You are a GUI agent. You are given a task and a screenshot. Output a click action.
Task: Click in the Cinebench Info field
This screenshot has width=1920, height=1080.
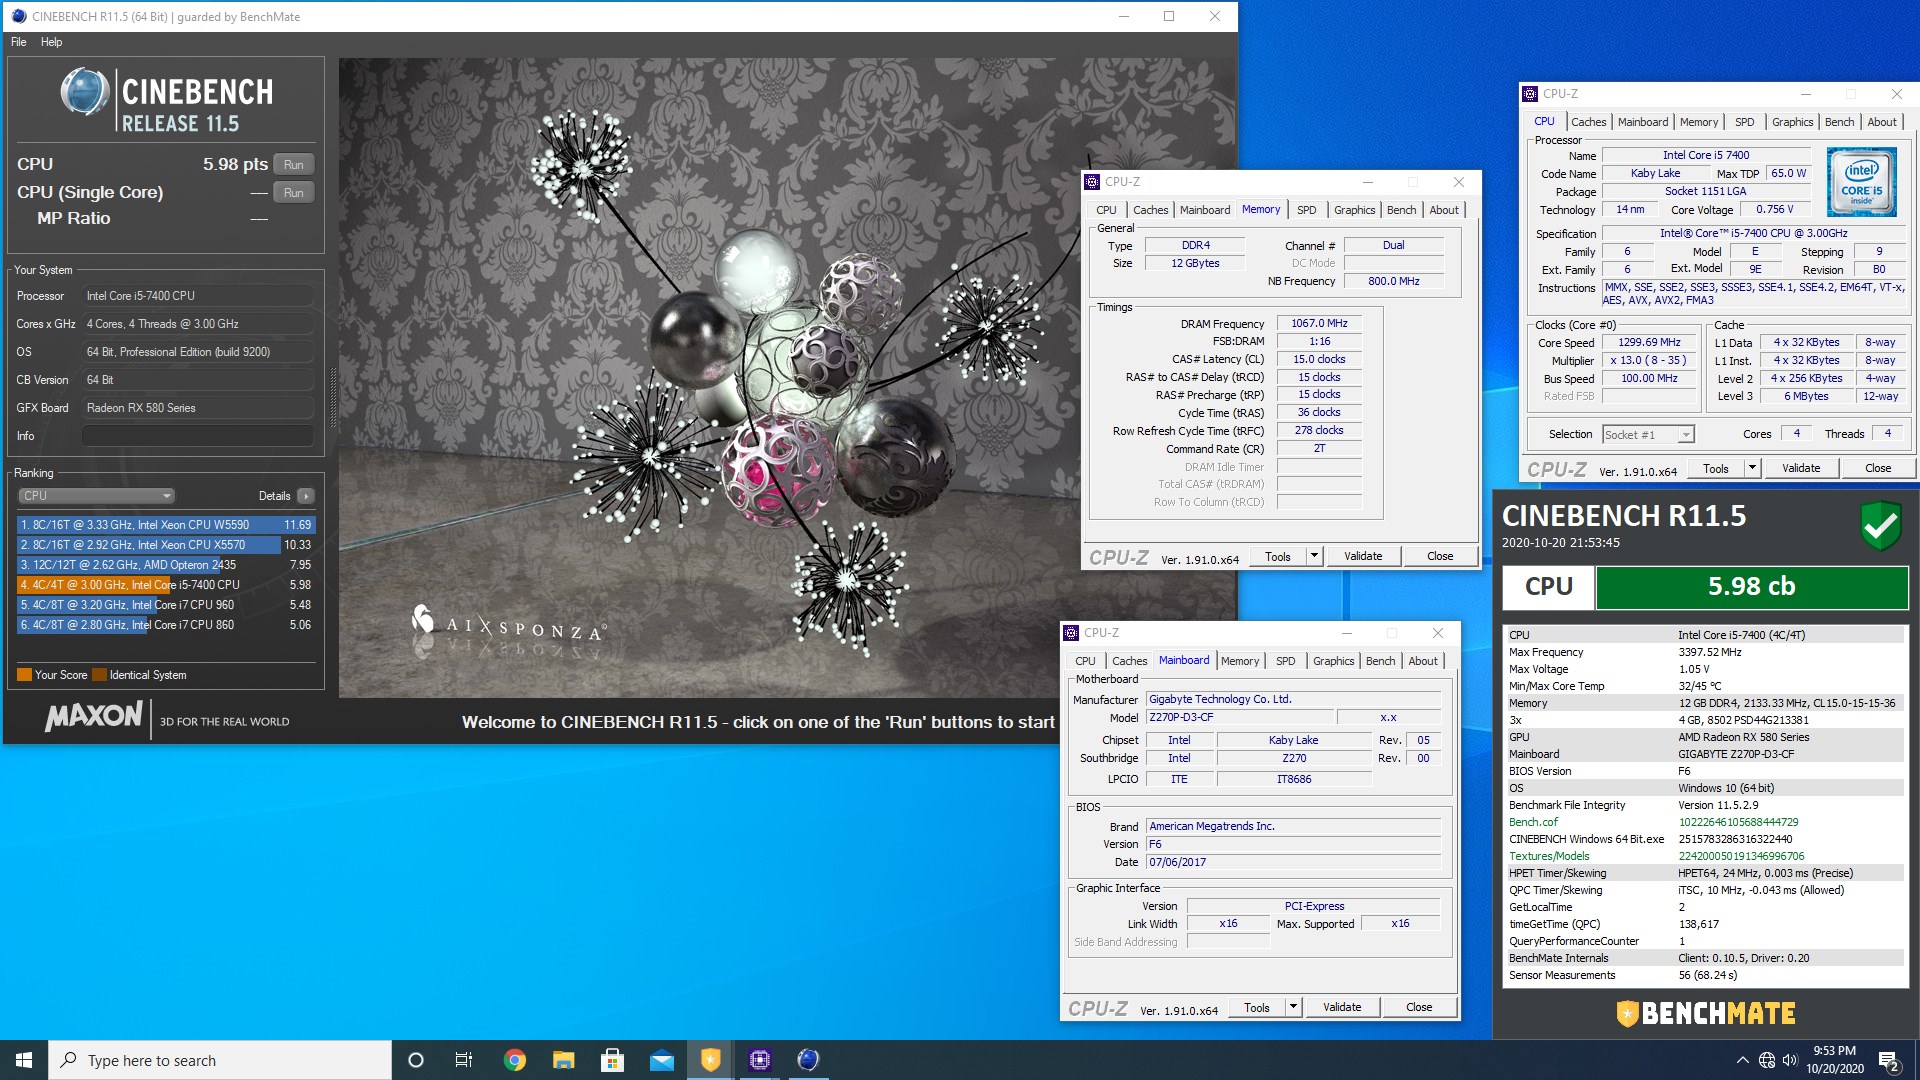tap(198, 436)
